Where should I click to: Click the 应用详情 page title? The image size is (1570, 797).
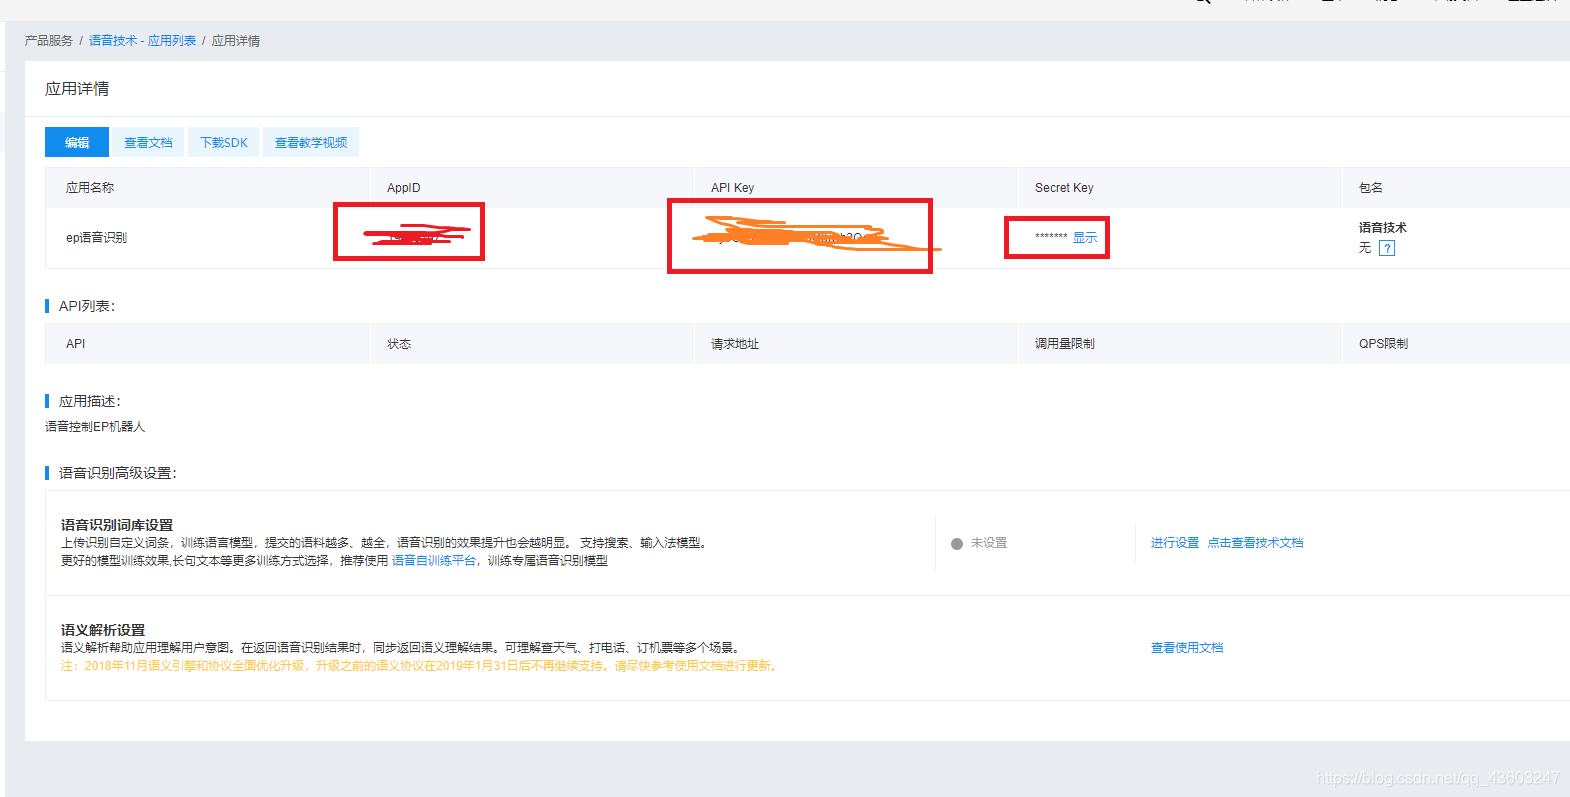pyautogui.click(x=77, y=89)
